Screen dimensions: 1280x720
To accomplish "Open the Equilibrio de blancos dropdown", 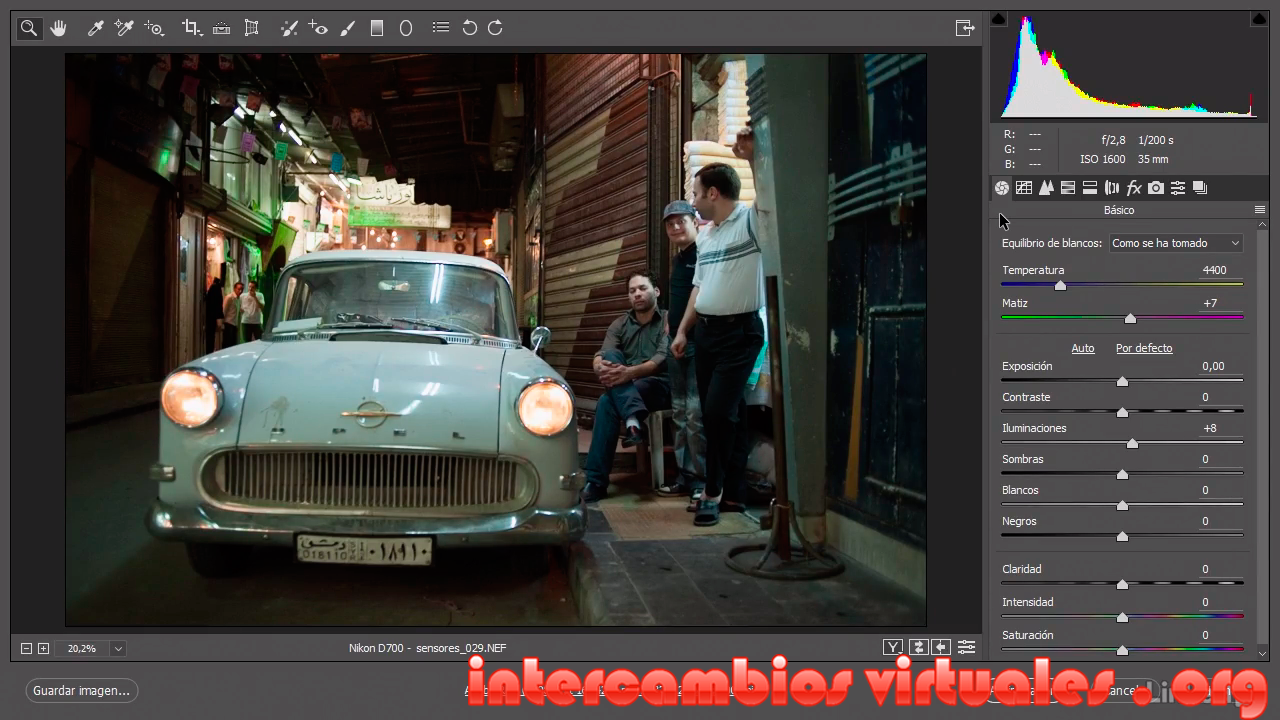I will (x=1176, y=243).
